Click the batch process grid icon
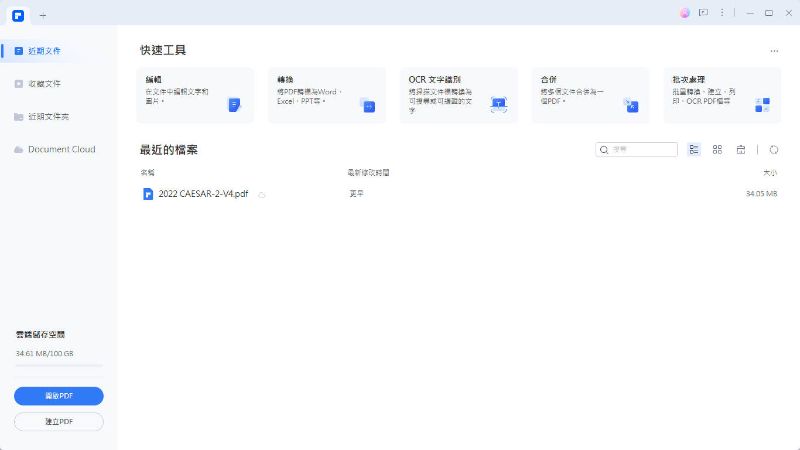This screenshot has width=800, height=450. point(762,105)
